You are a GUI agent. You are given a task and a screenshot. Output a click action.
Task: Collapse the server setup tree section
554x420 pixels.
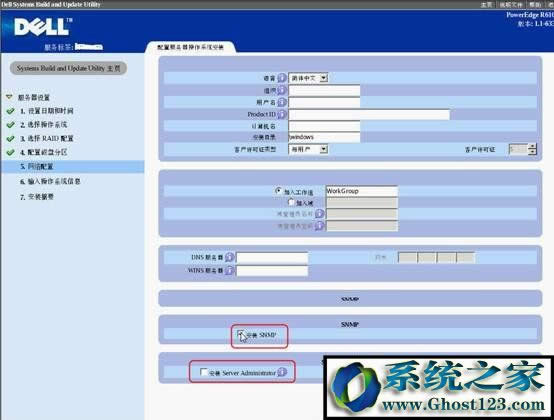tap(9, 97)
